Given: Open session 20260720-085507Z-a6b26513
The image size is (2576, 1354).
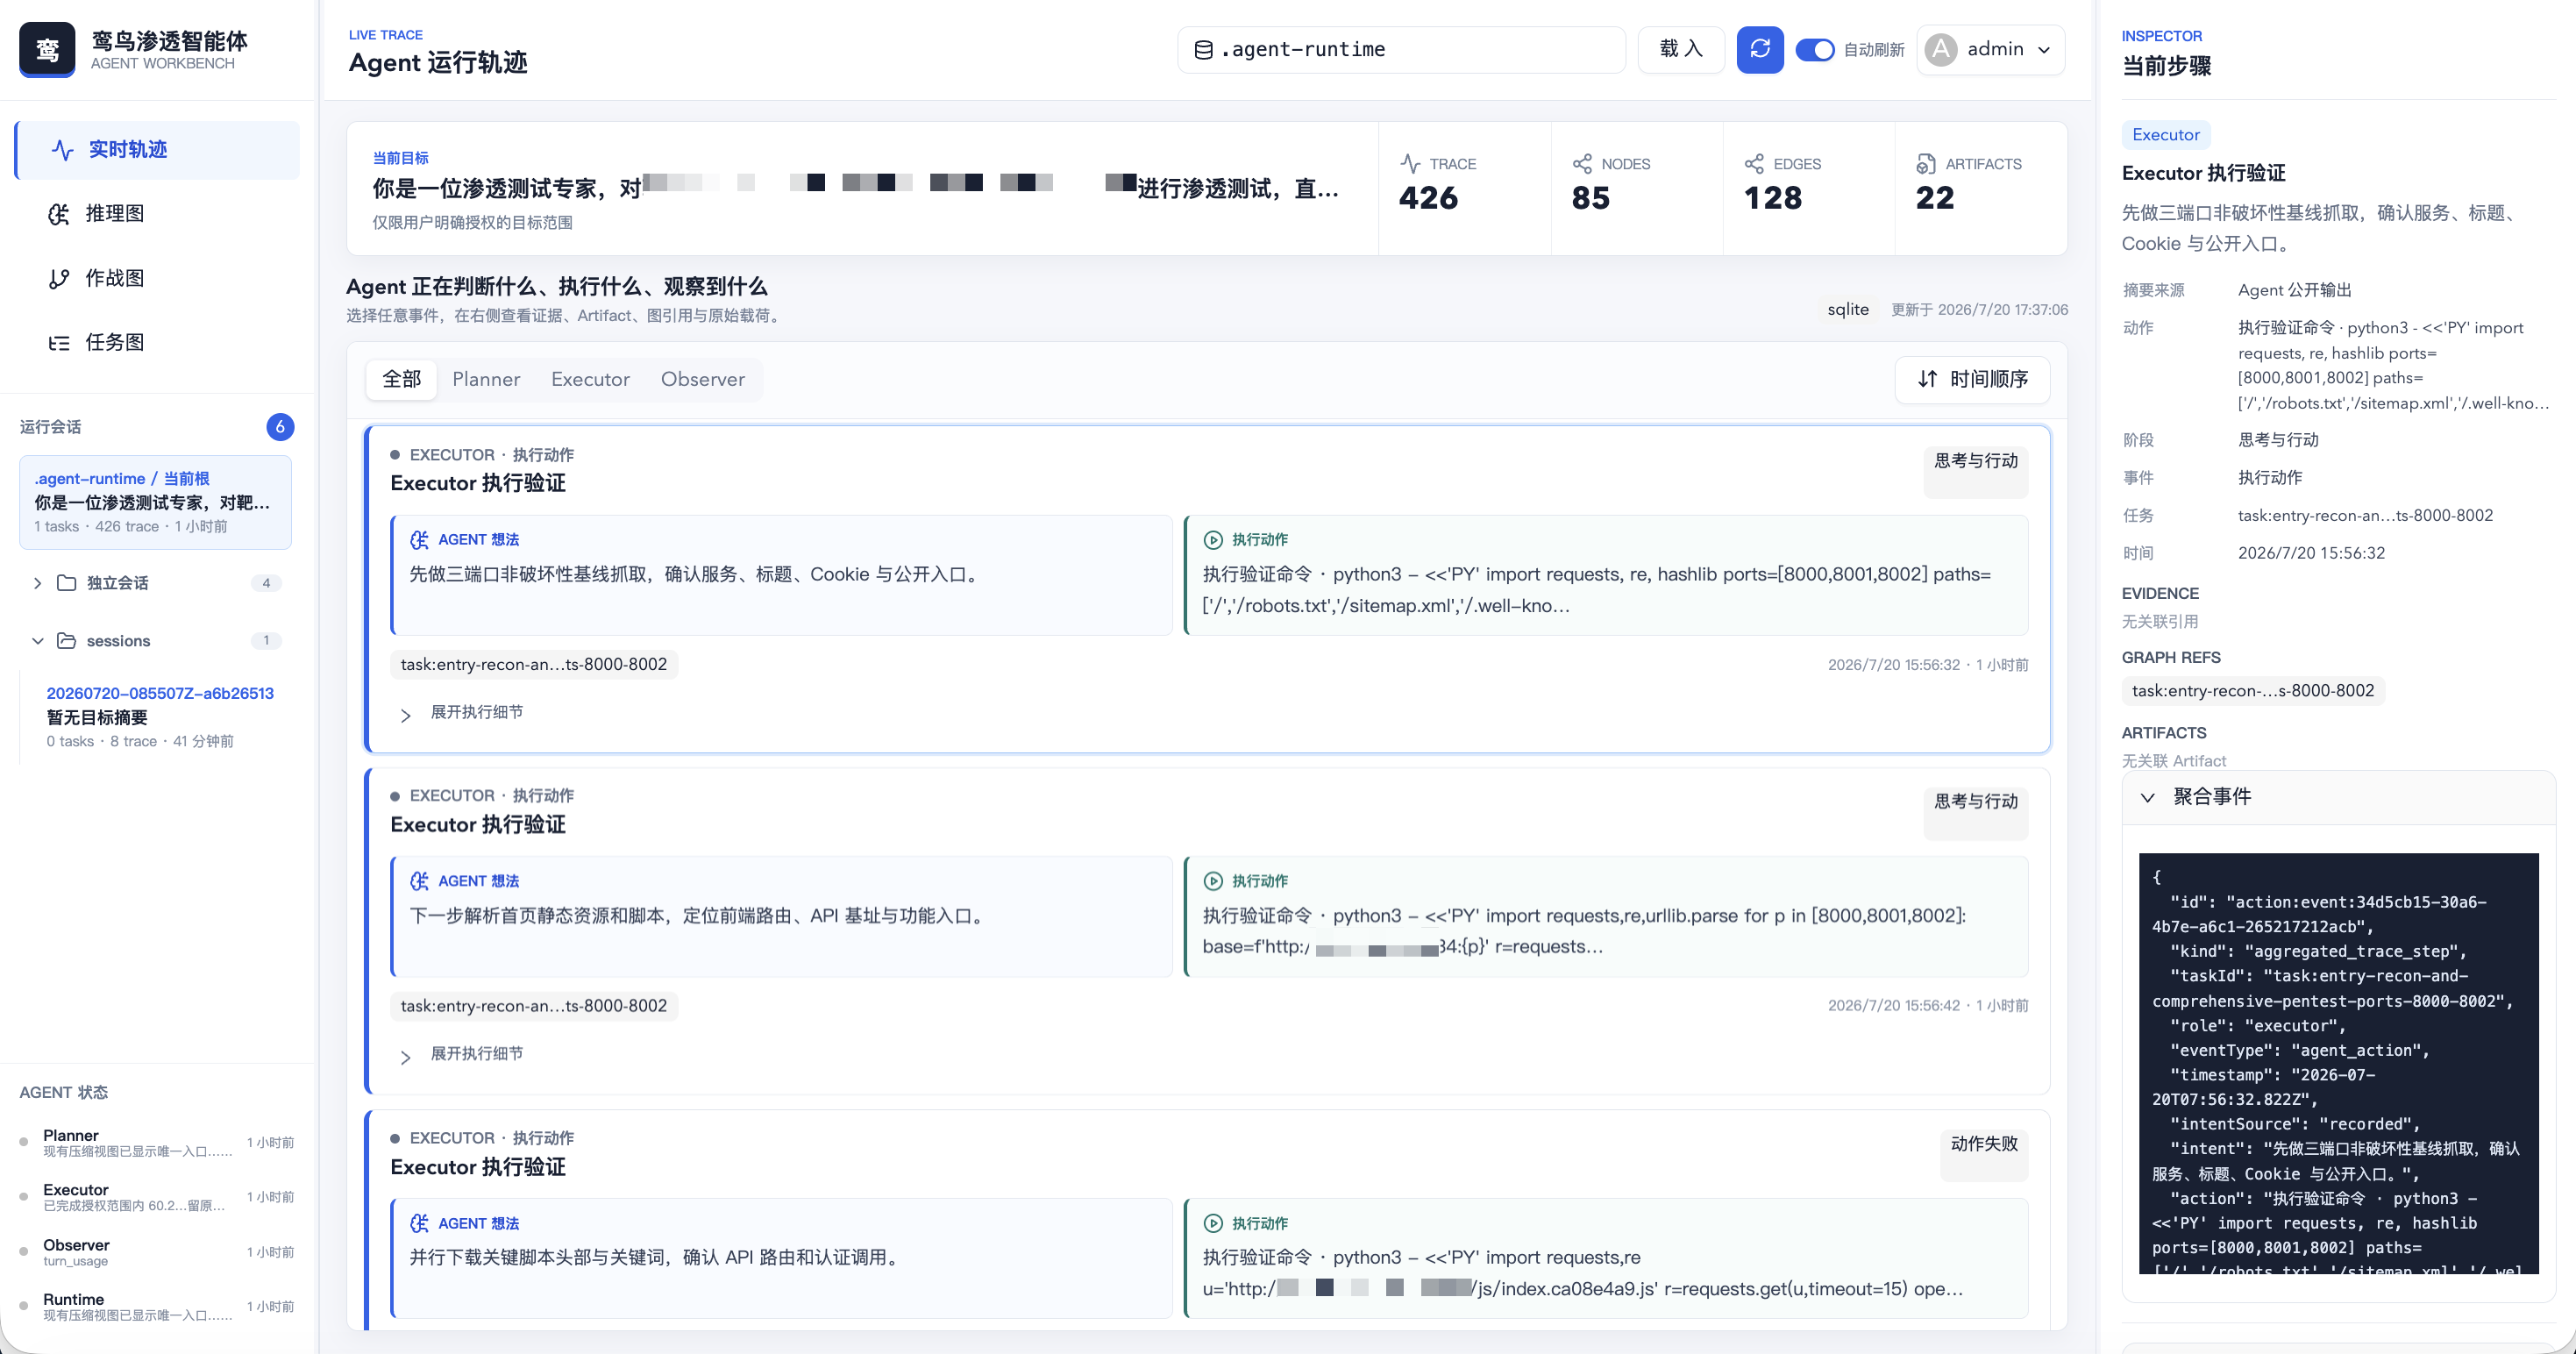Looking at the screenshot, I should tap(160, 716).
